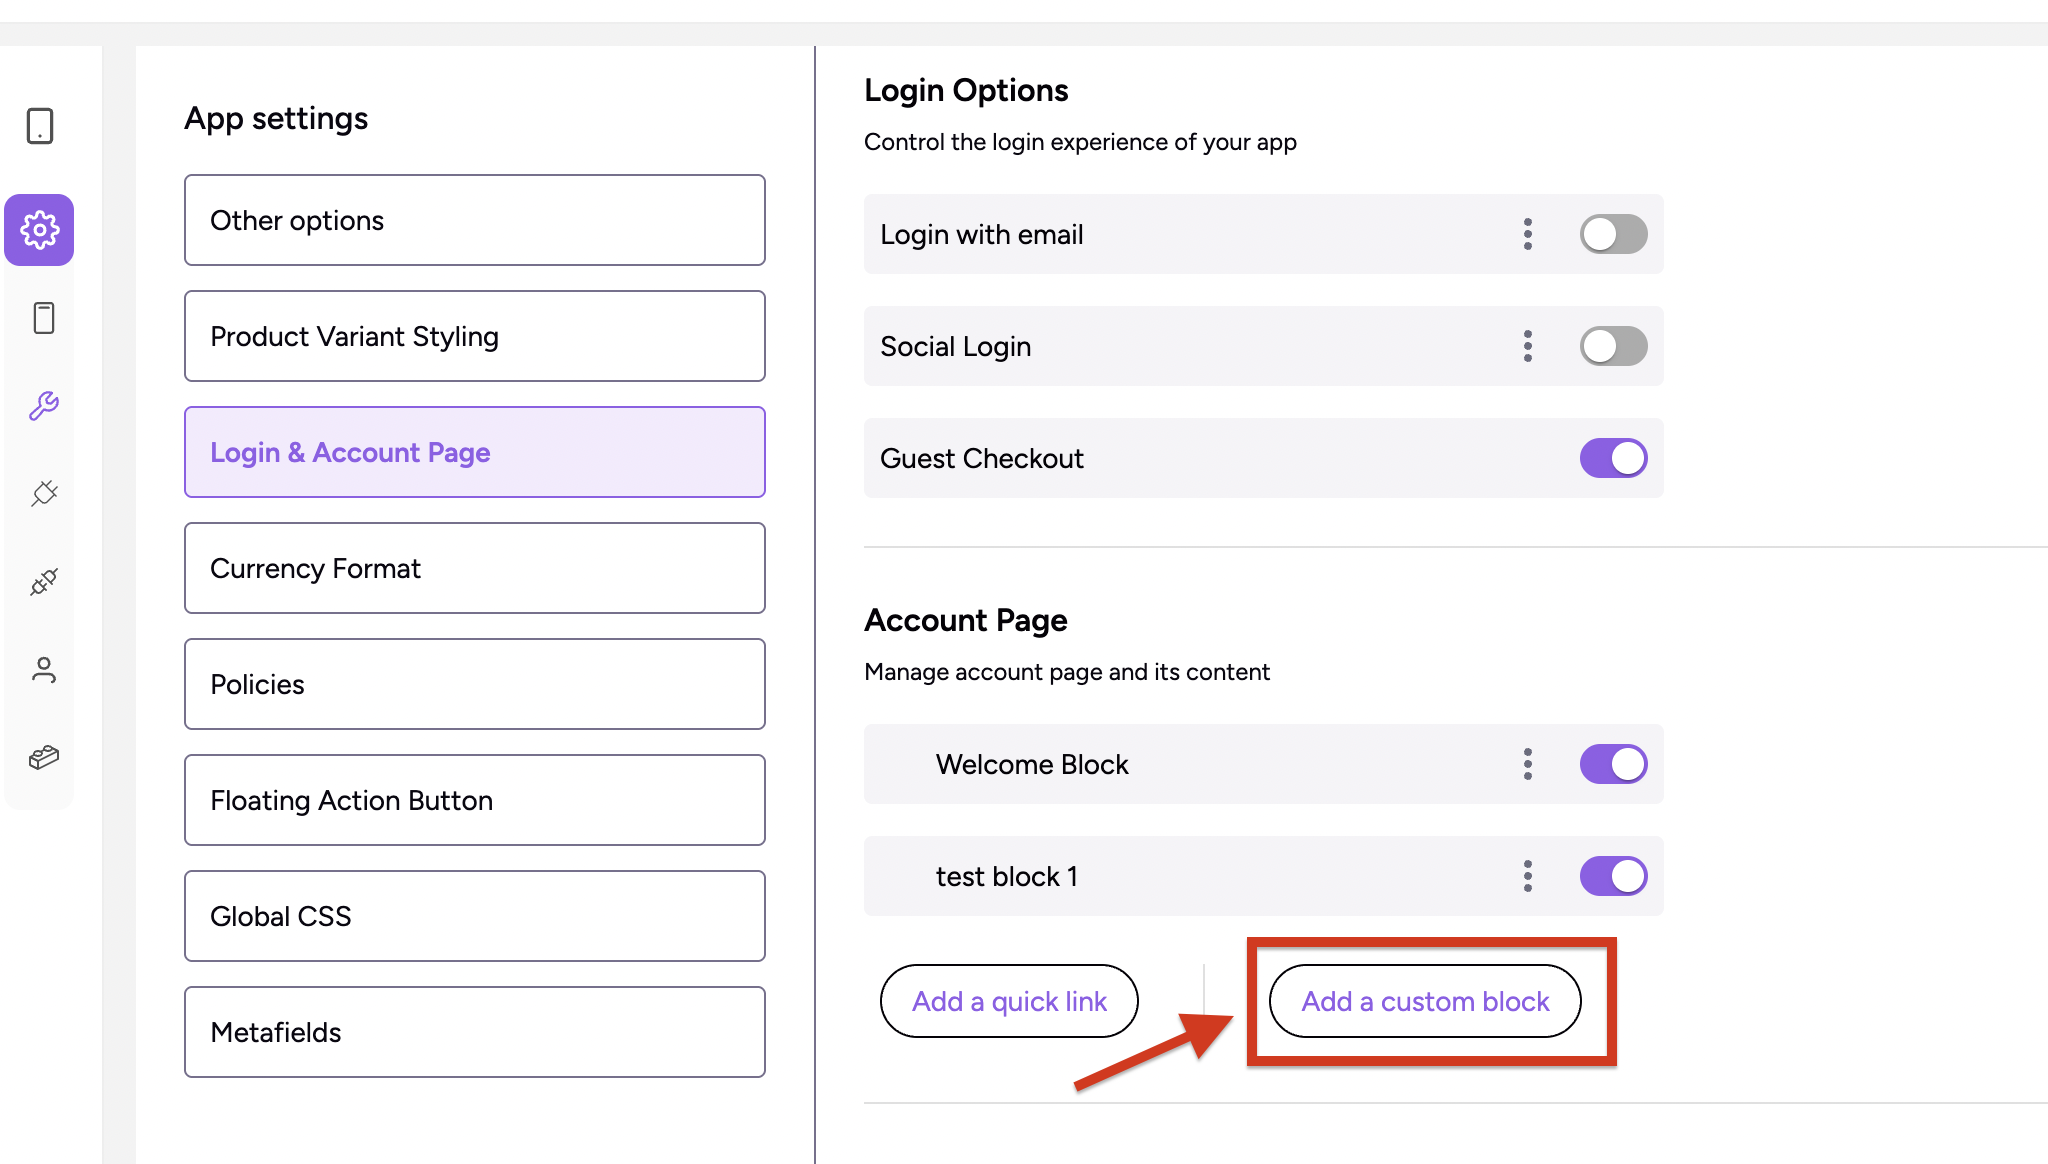This screenshot has width=2048, height=1164.
Task: Click the purple settings gear icon
Action: (x=40, y=230)
